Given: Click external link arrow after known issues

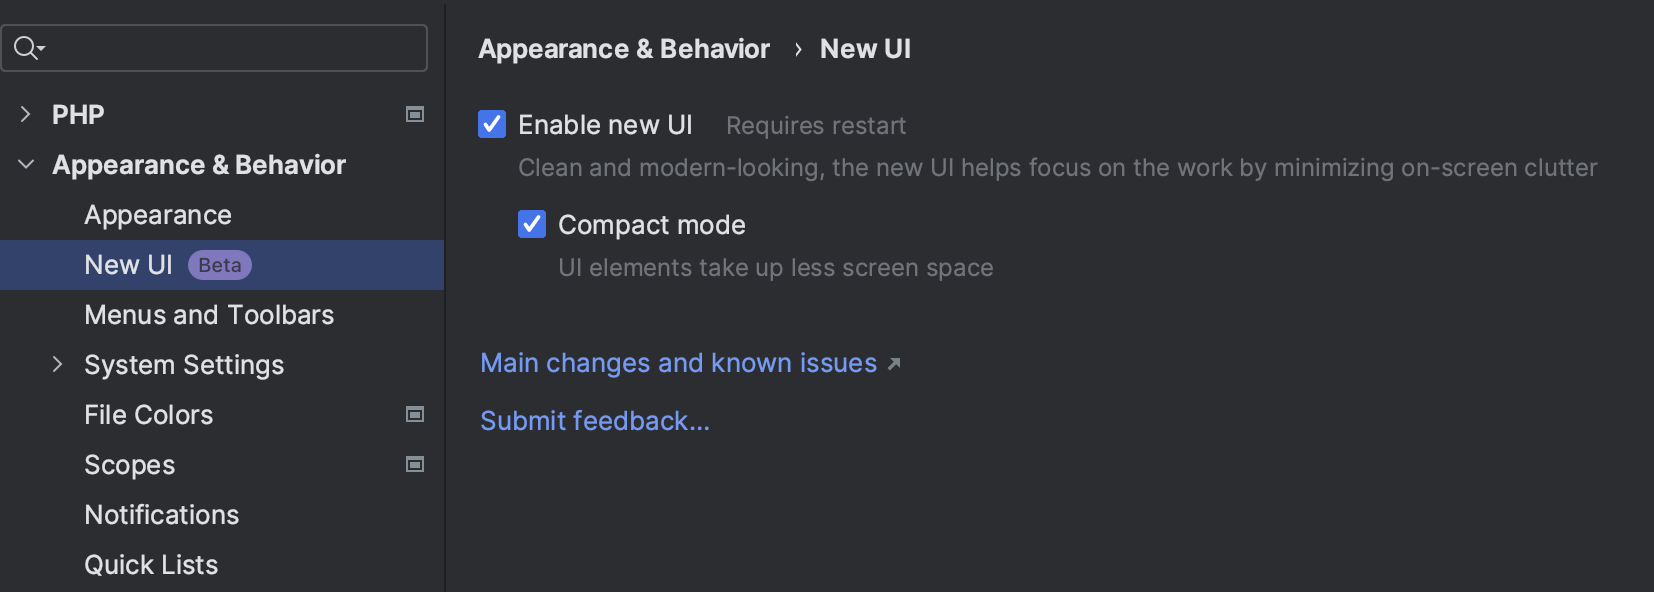Looking at the screenshot, I should coord(894,364).
